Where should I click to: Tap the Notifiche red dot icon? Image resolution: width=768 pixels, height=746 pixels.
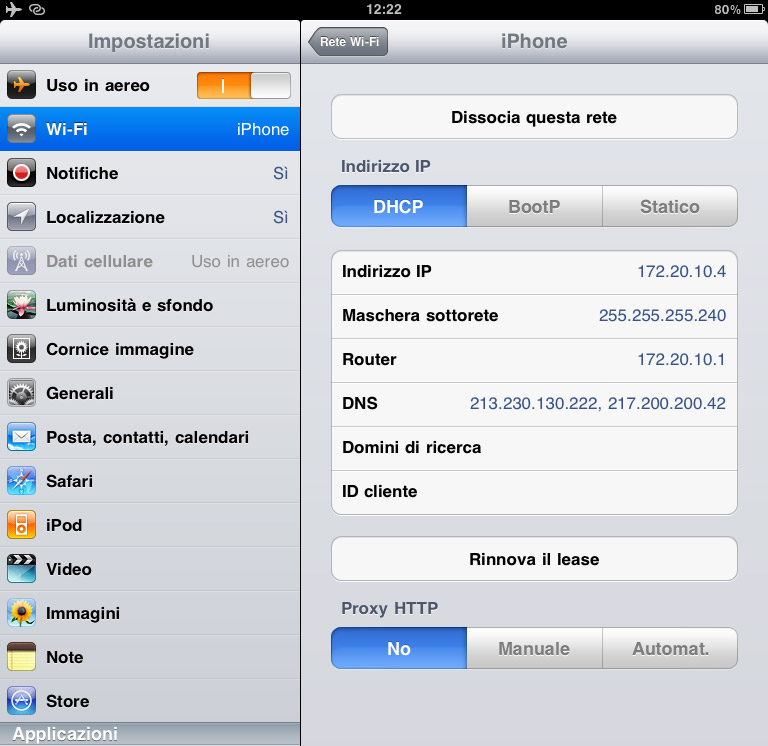click(21, 173)
